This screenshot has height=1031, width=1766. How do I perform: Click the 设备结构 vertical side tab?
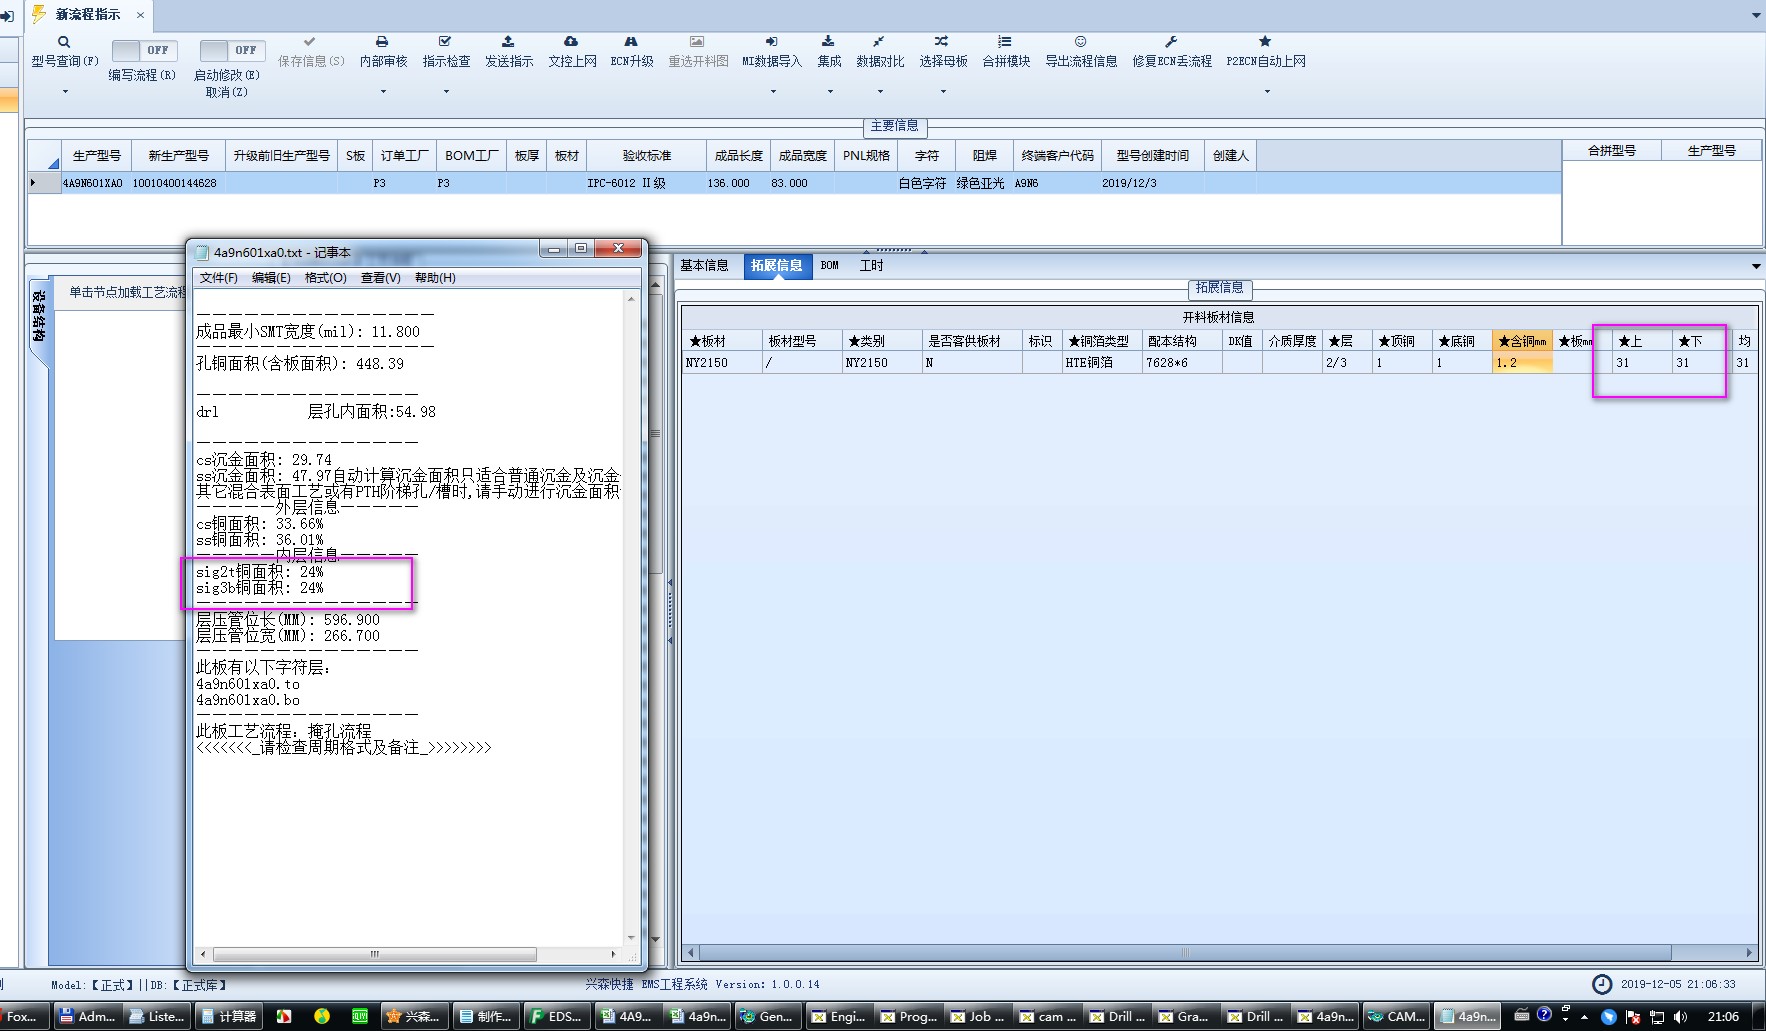coord(38,315)
